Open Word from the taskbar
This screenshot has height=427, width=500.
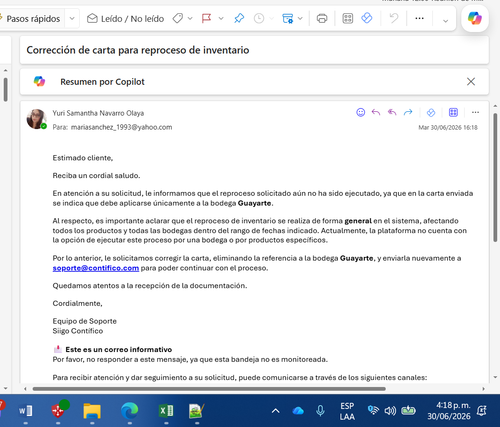26,411
